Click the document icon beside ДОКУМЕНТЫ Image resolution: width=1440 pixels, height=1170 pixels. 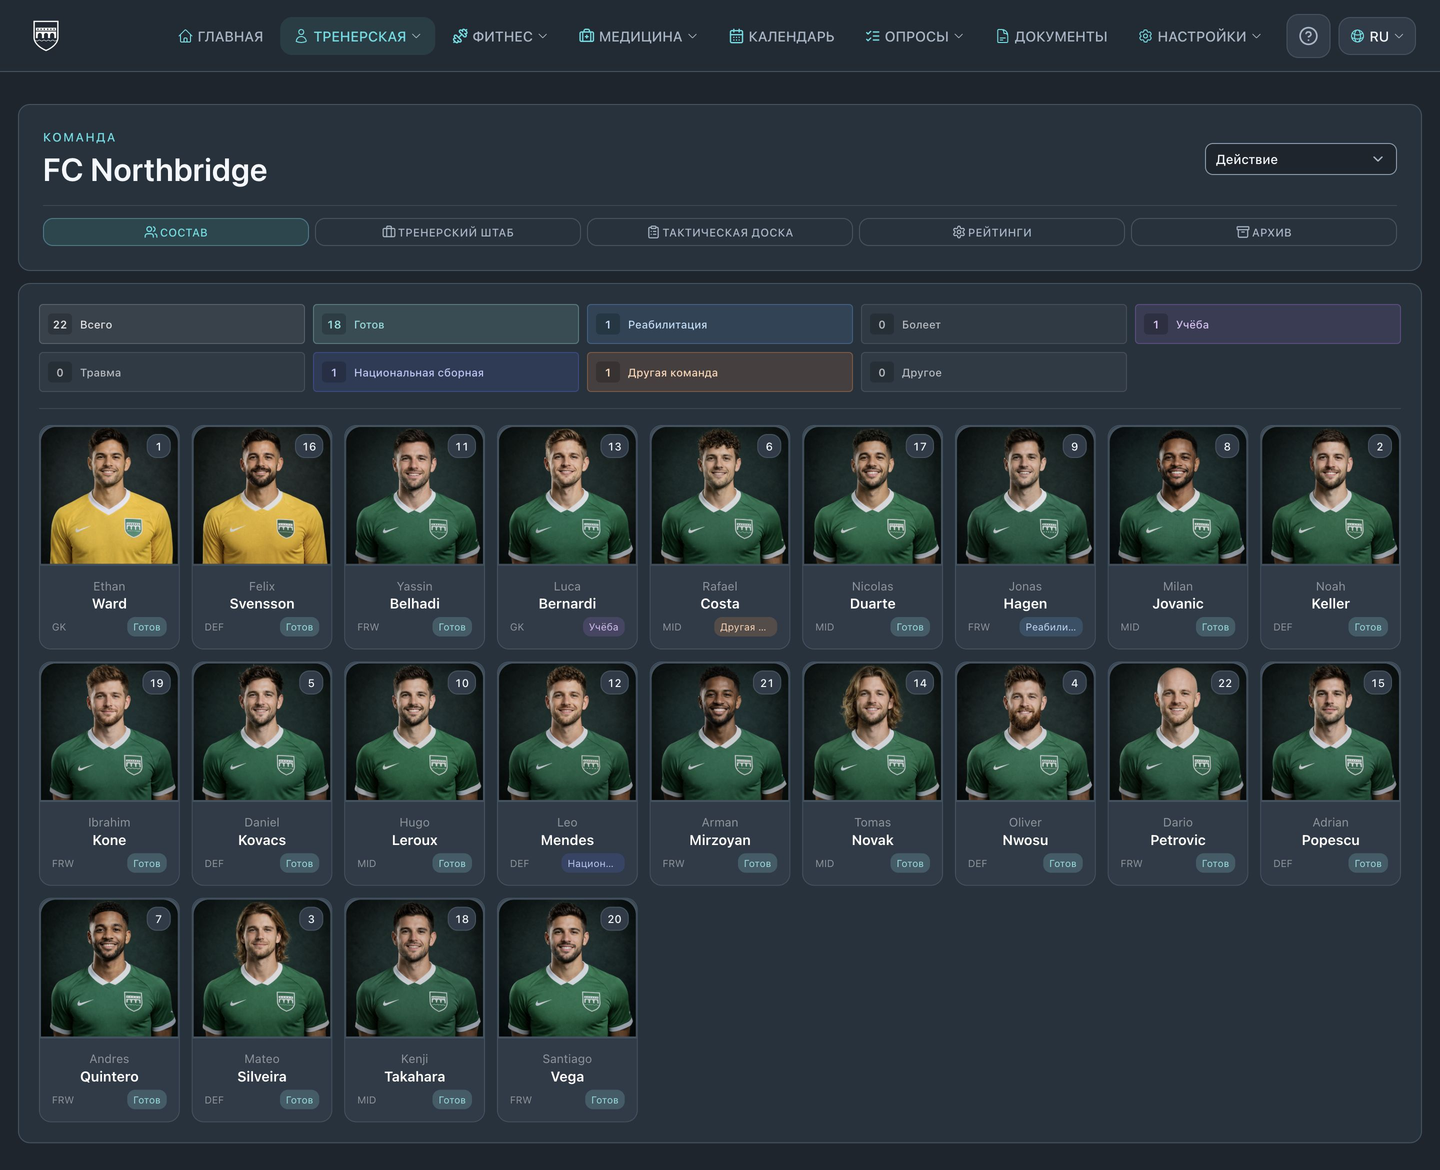(x=1002, y=36)
